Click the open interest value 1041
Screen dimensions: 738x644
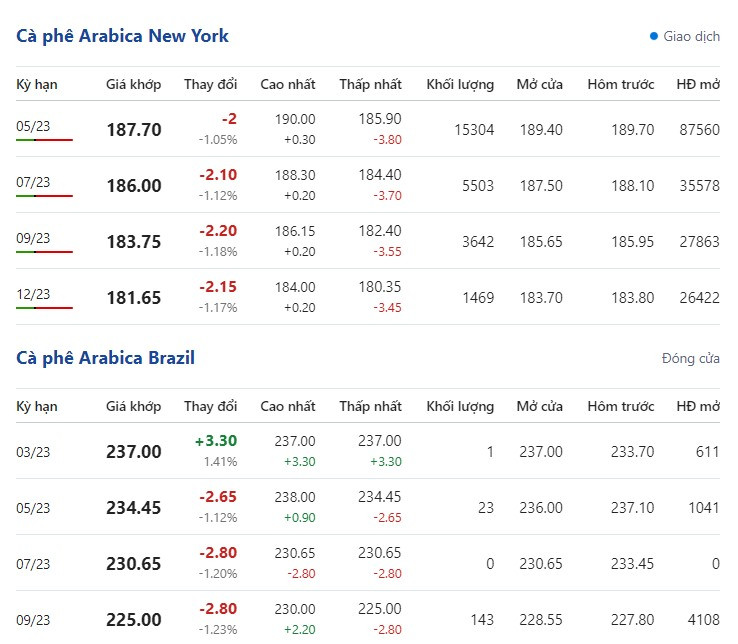pos(704,507)
